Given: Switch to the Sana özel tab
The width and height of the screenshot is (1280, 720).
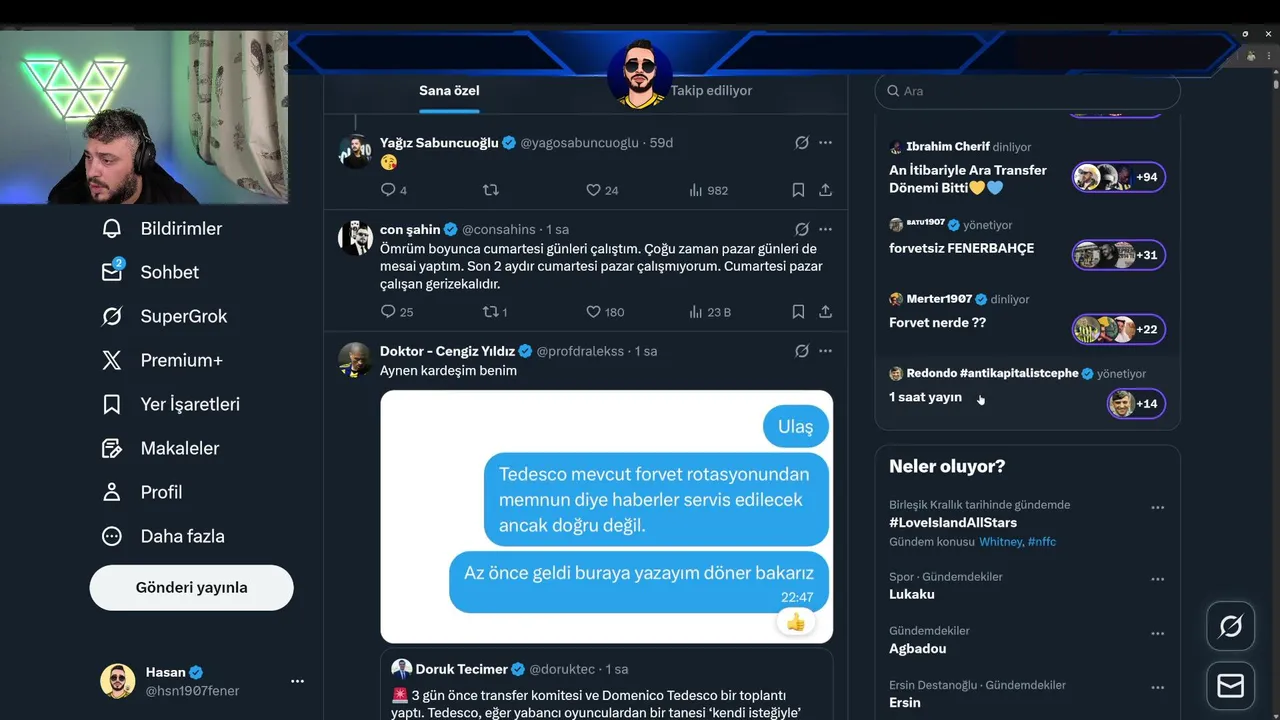Looking at the screenshot, I should tap(449, 91).
